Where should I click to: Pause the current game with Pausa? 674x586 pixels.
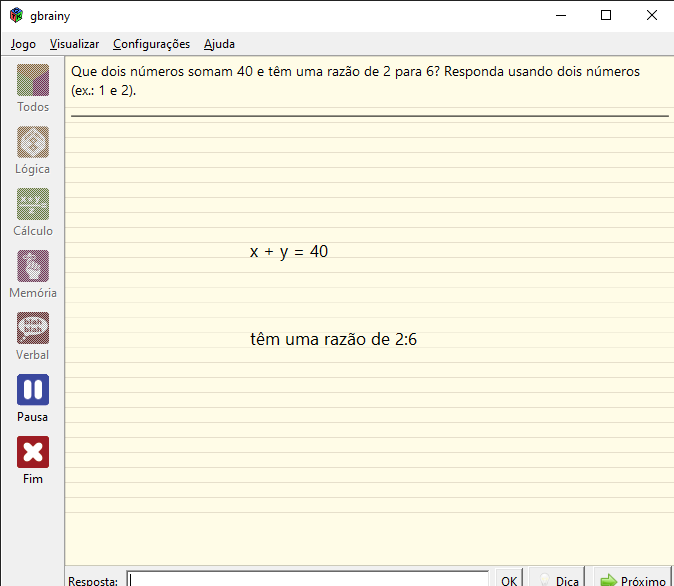point(33,390)
